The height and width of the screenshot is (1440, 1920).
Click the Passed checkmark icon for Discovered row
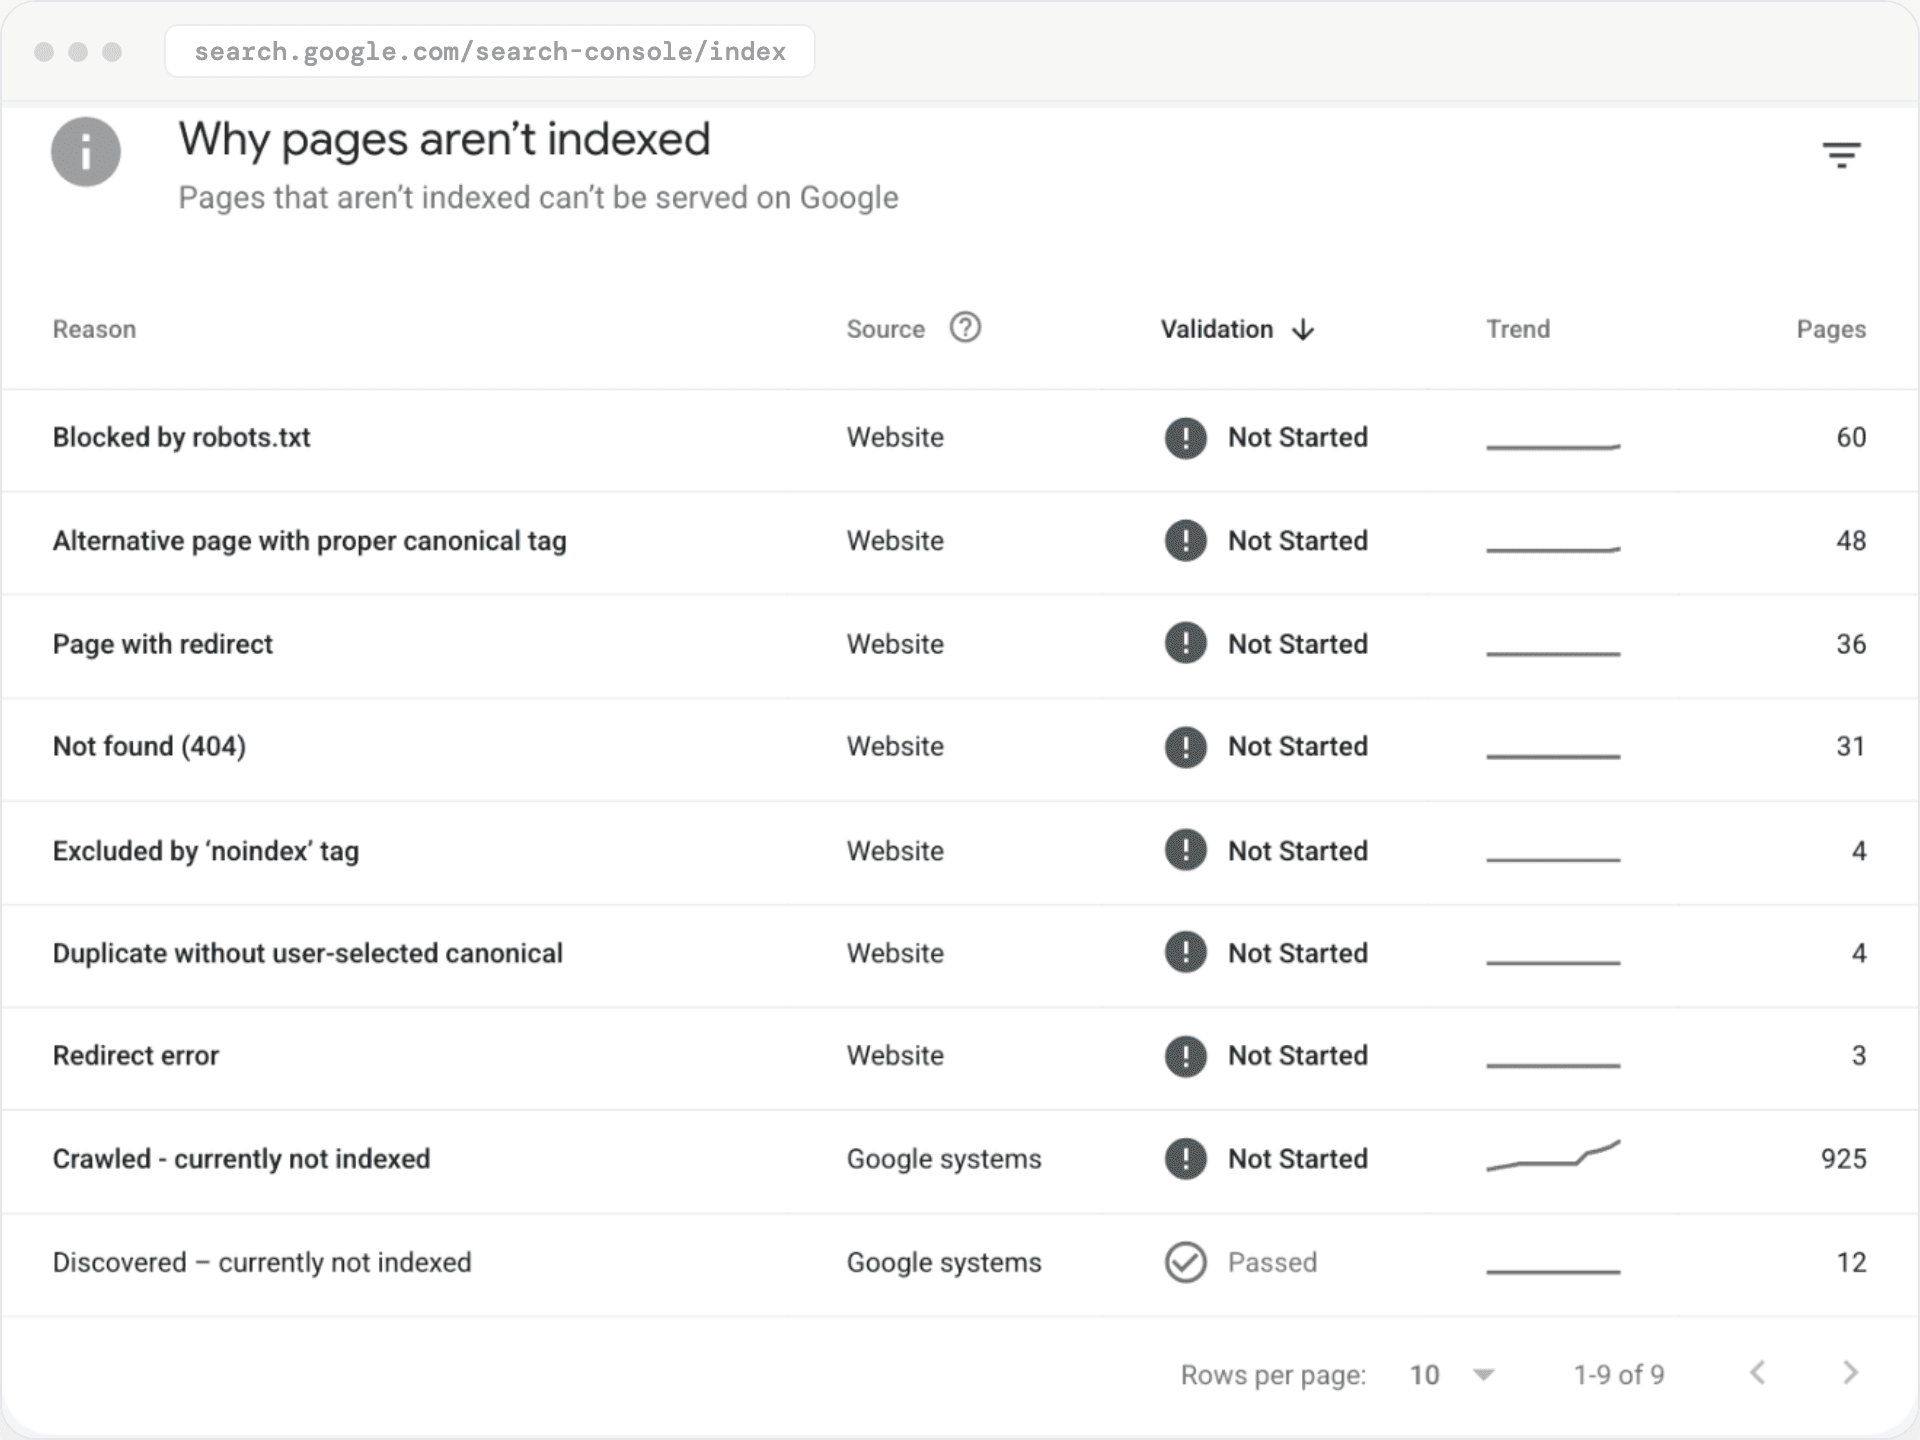[x=1185, y=1262]
